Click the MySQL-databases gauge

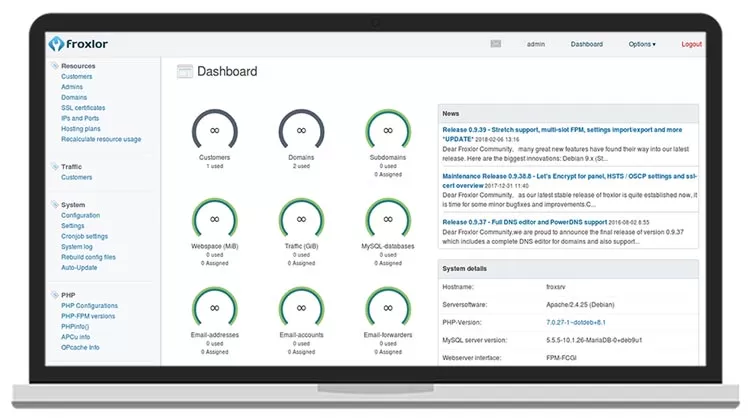(x=388, y=218)
